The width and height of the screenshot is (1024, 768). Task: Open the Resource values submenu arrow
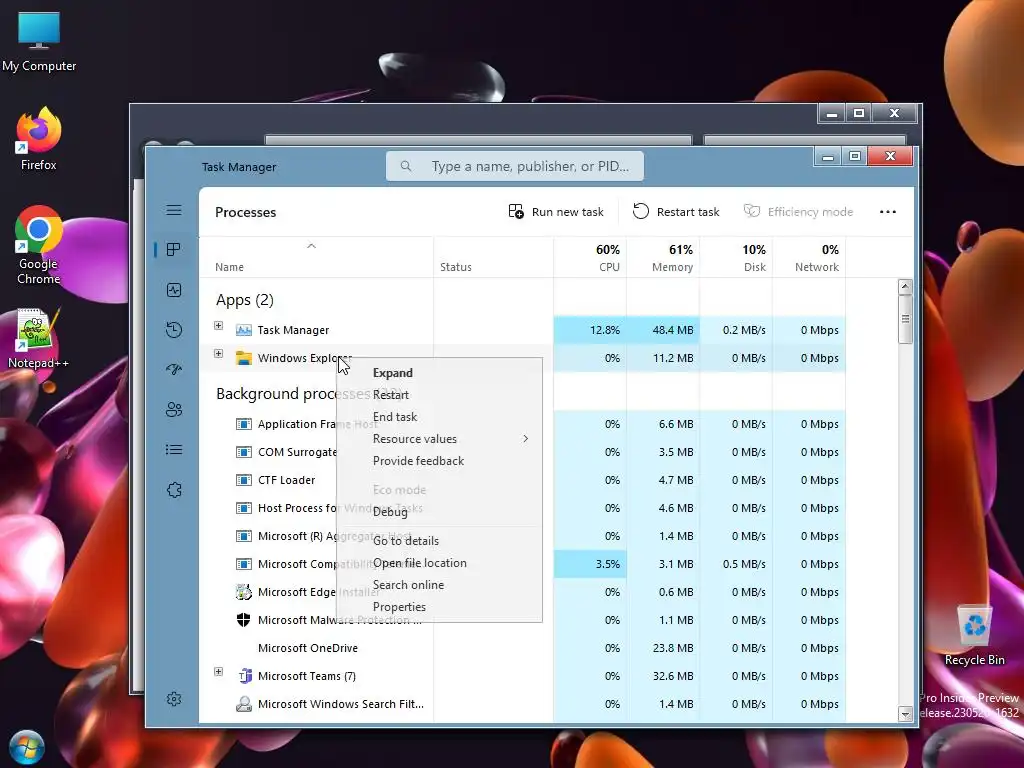526,439
